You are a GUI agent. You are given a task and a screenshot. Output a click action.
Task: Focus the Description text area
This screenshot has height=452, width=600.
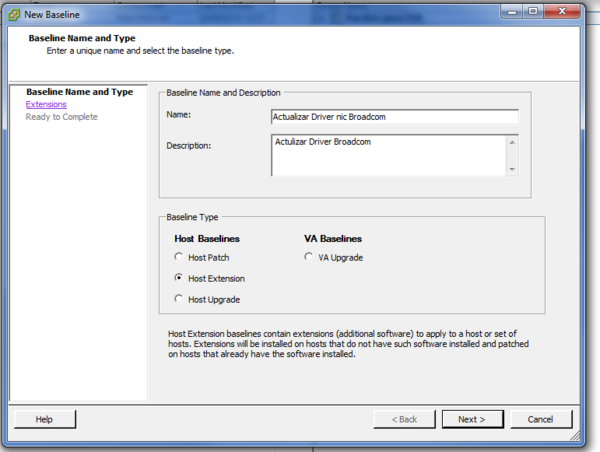pos(388,155)
